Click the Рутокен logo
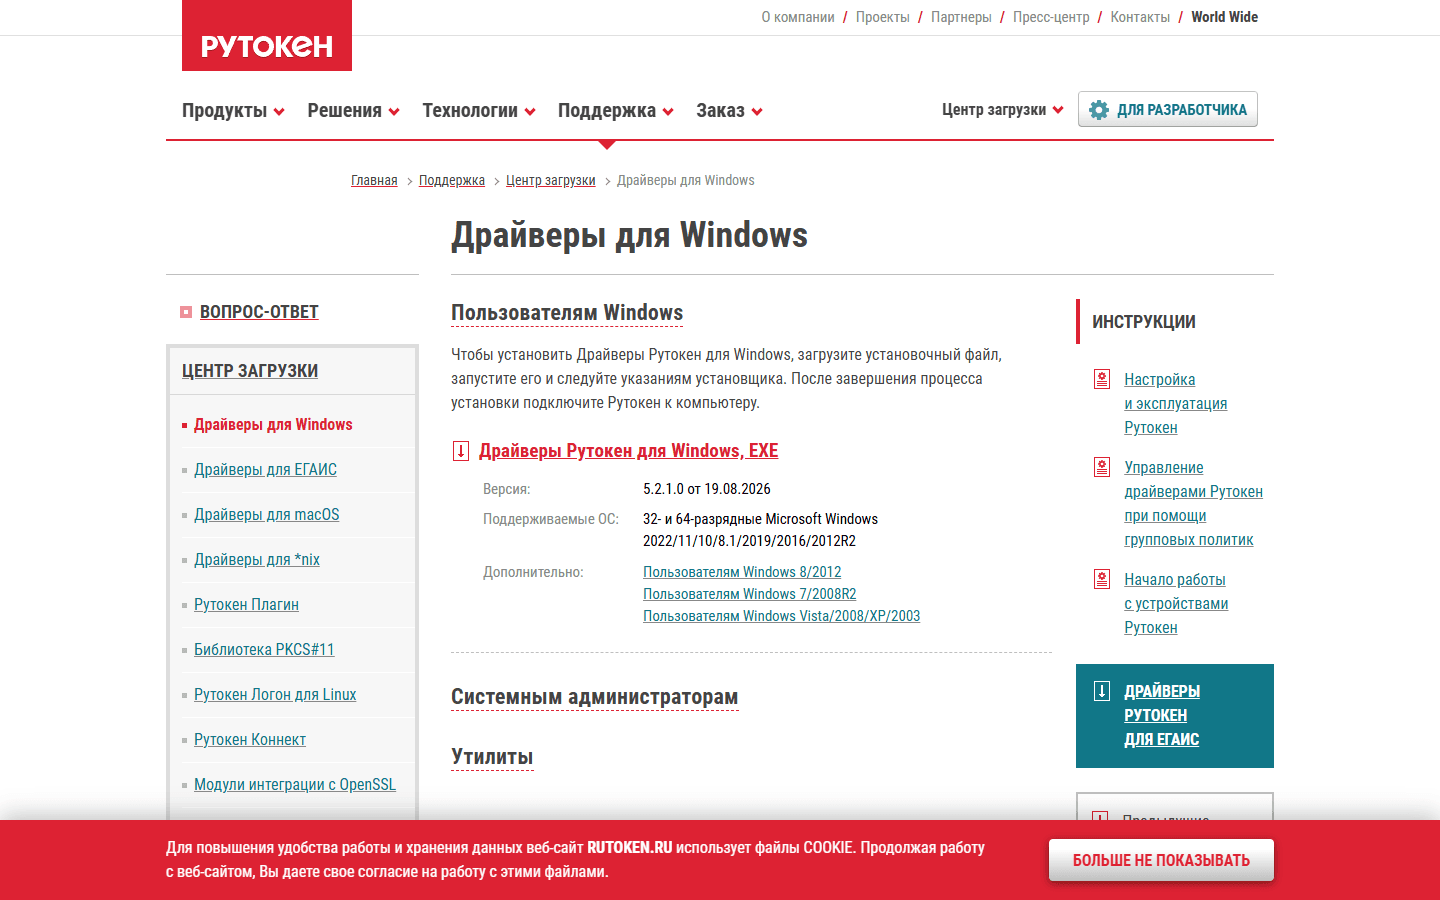 267,36
